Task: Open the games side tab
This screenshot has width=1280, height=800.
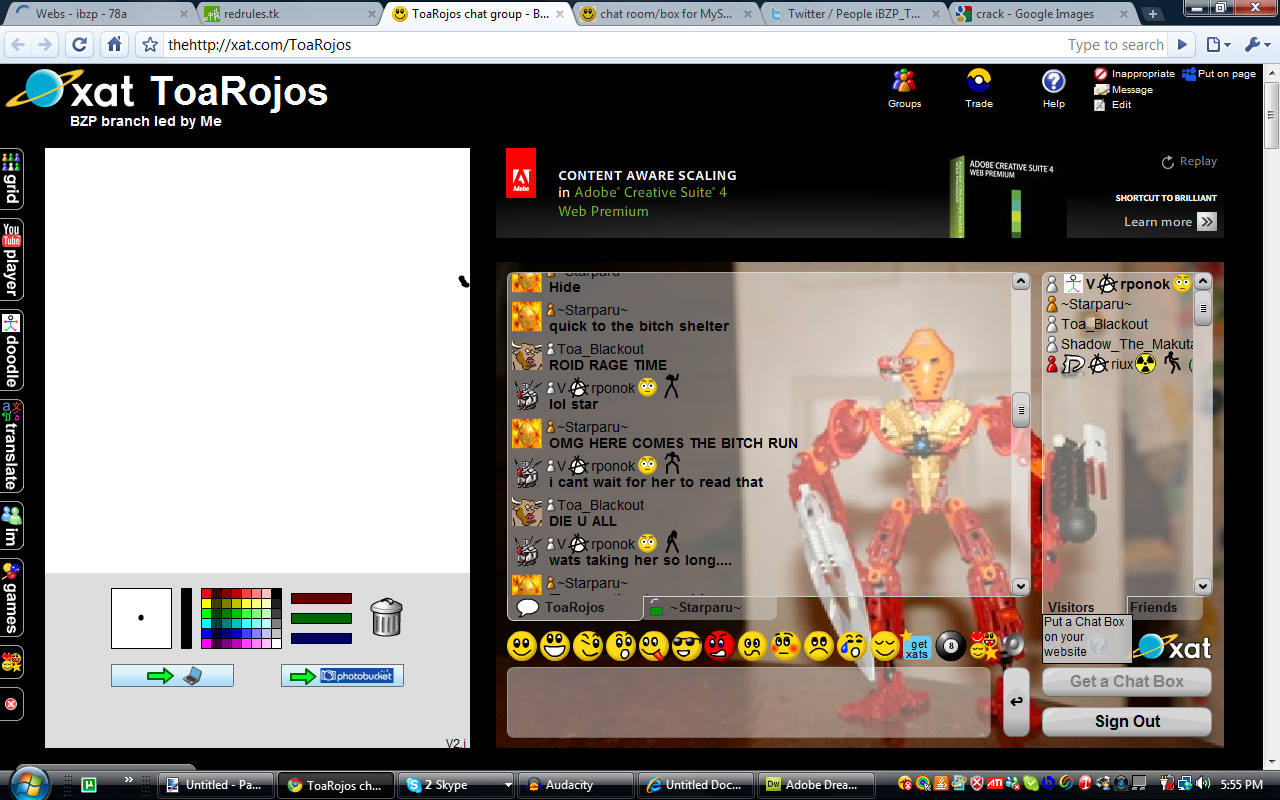Action: click(x=12, y=598)
